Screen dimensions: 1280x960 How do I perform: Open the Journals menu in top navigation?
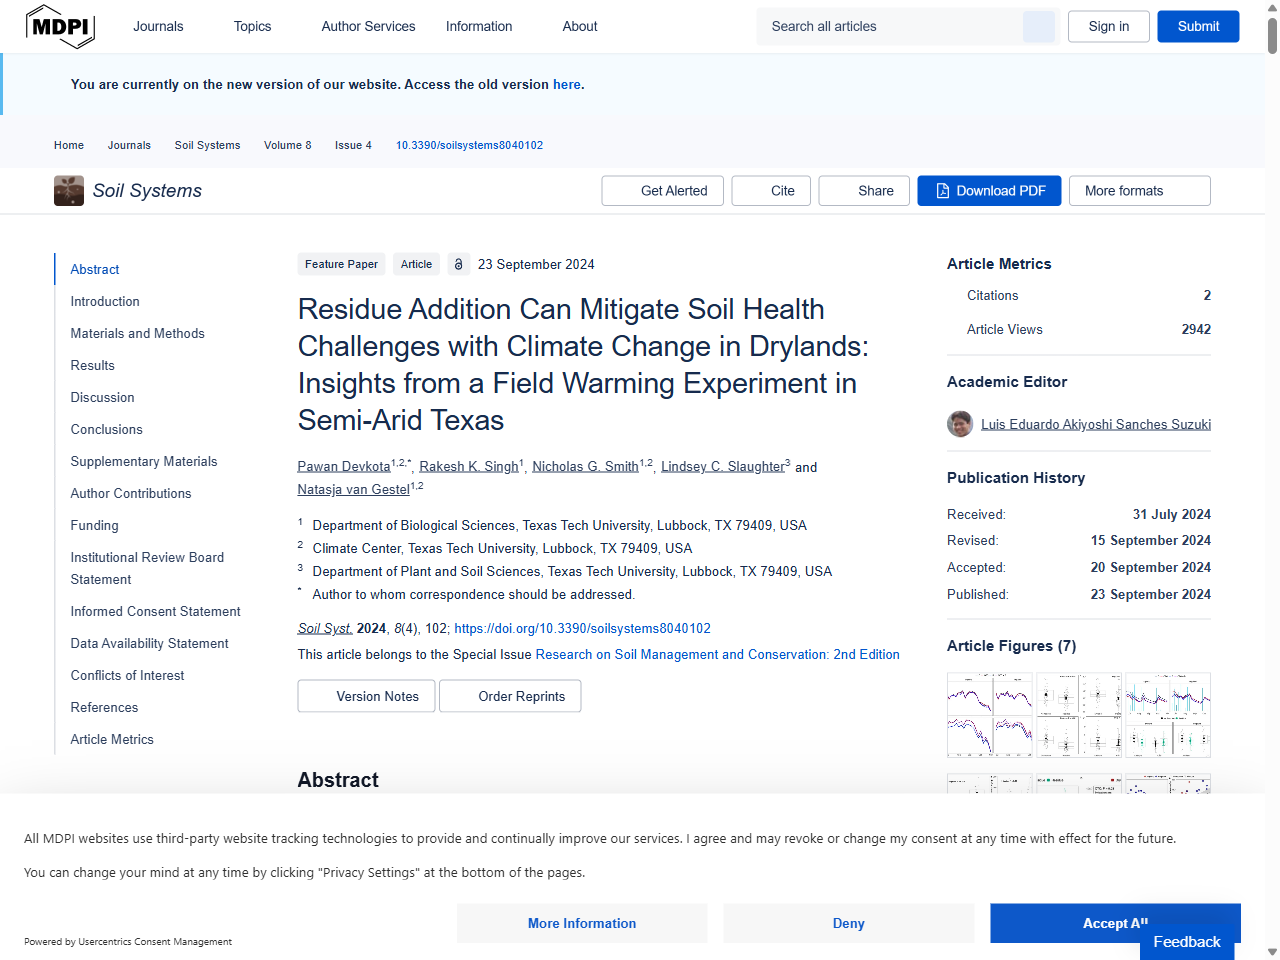click(x=158, y=26)
